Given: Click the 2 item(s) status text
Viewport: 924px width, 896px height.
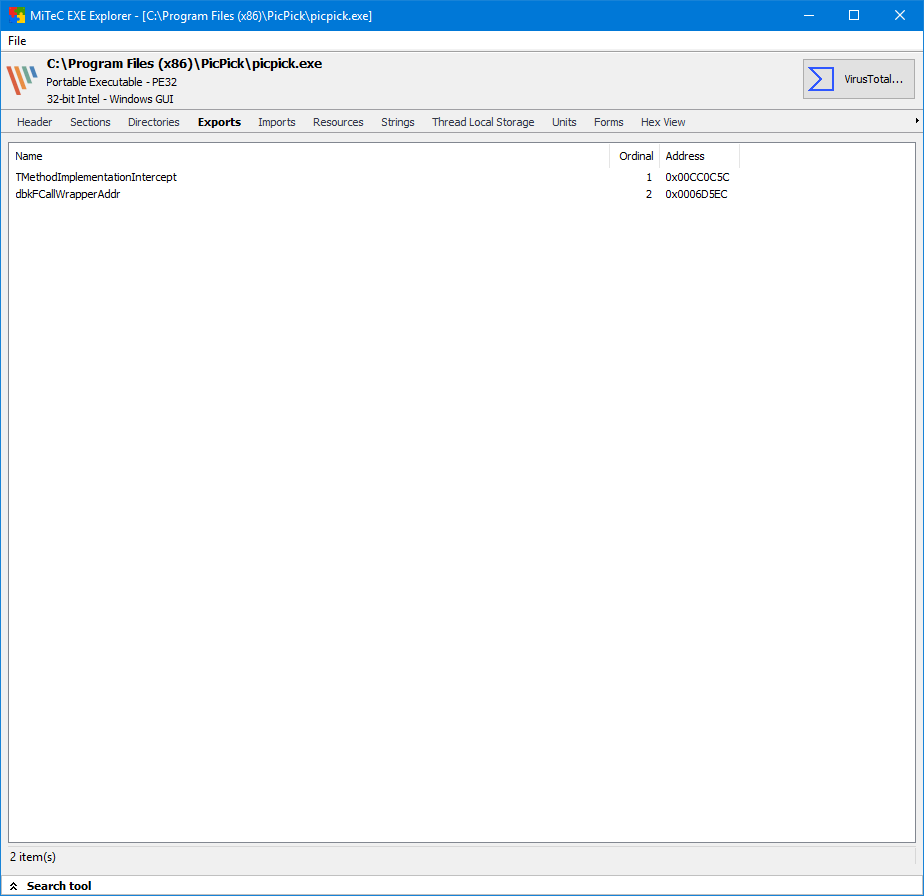Looking at the screenshot, I should click(x=33, y=857).
